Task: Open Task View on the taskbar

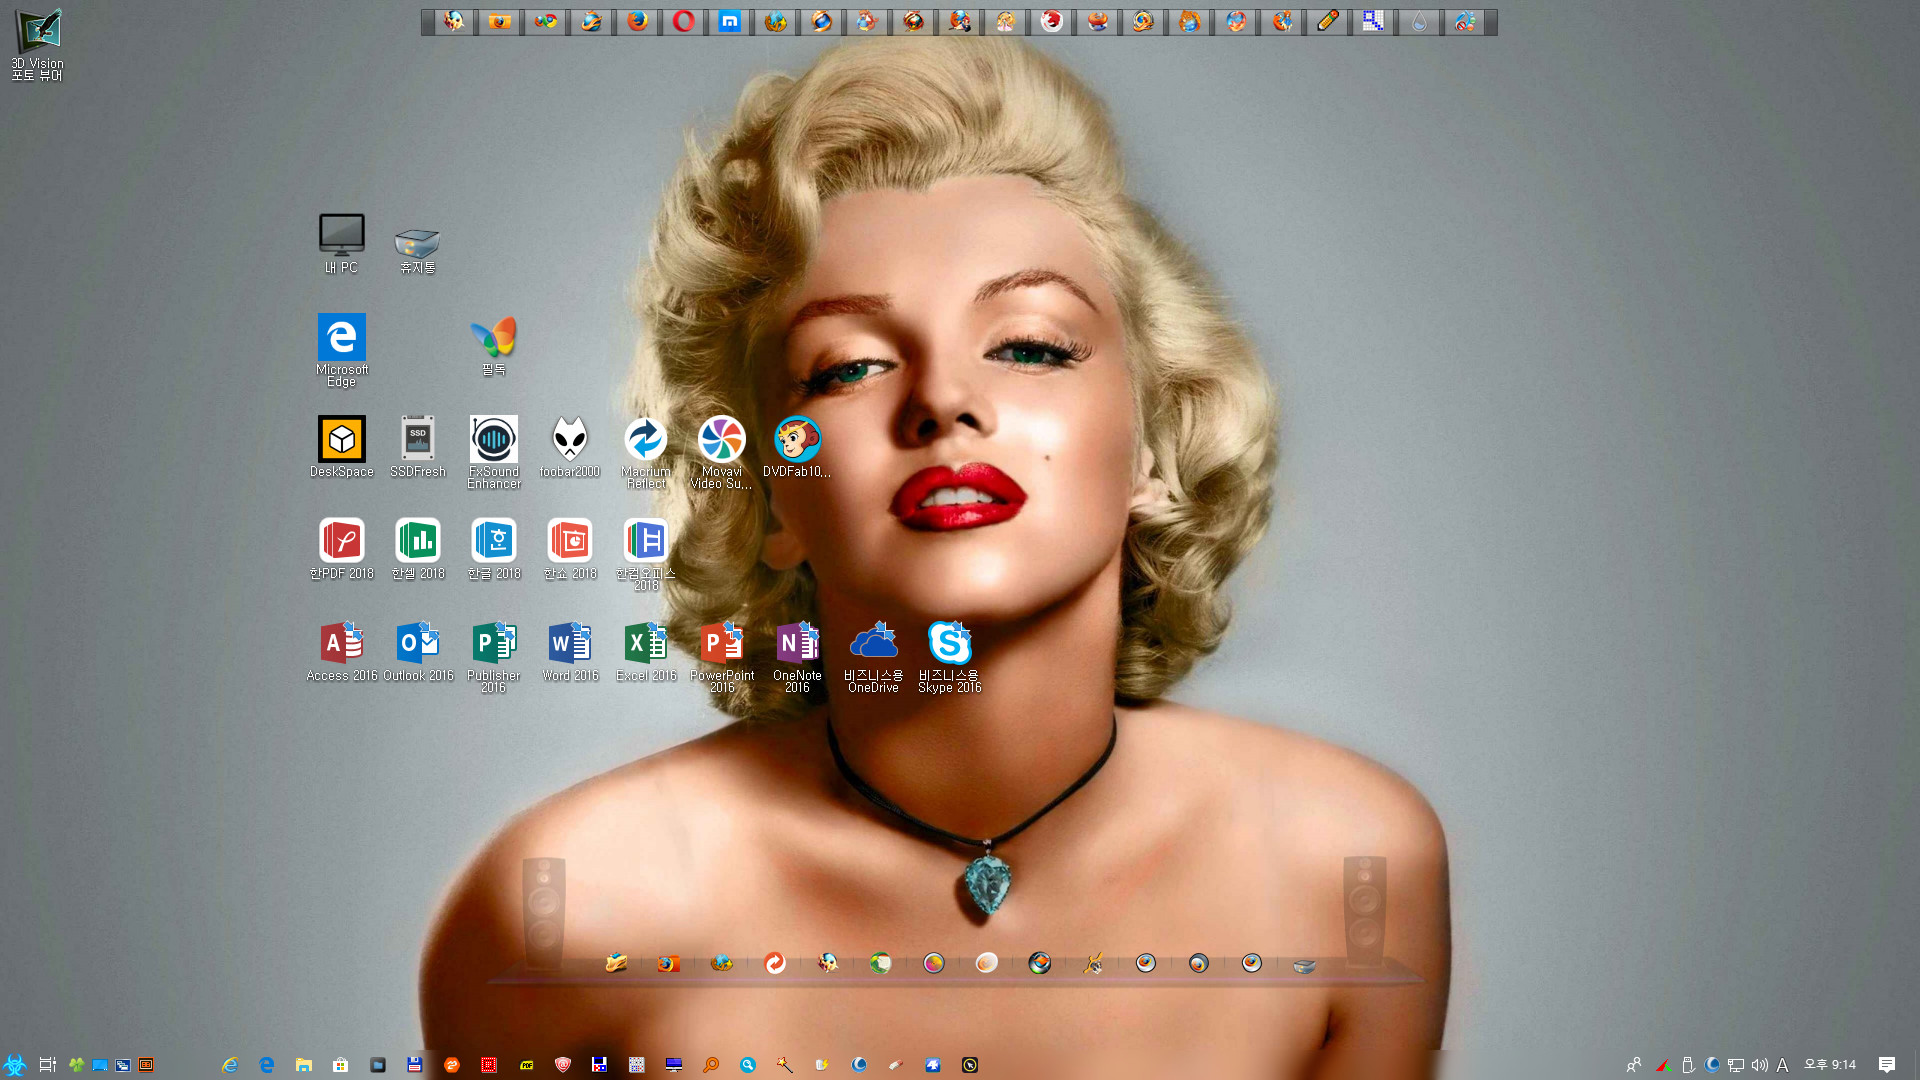Action: [47, 1065]
